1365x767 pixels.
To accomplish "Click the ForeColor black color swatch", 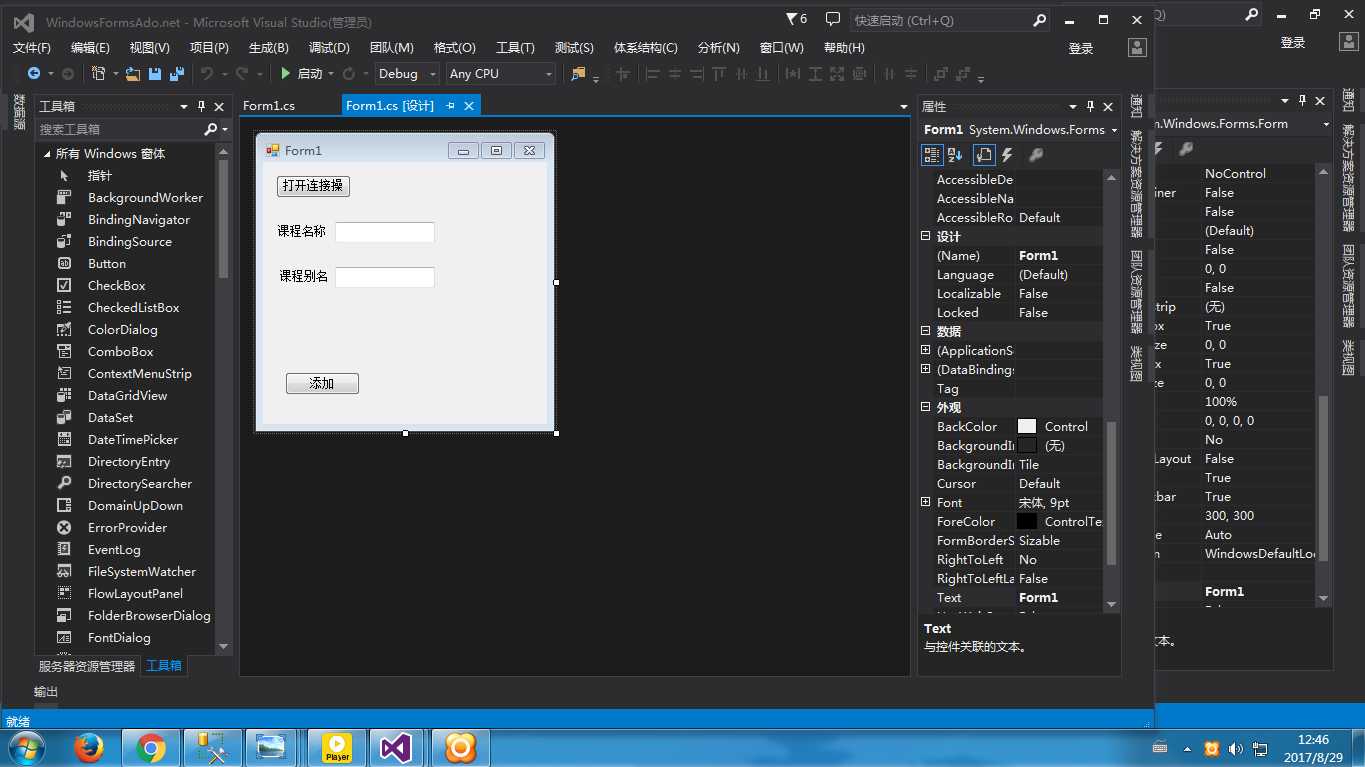I will [x=1027, y=522].
